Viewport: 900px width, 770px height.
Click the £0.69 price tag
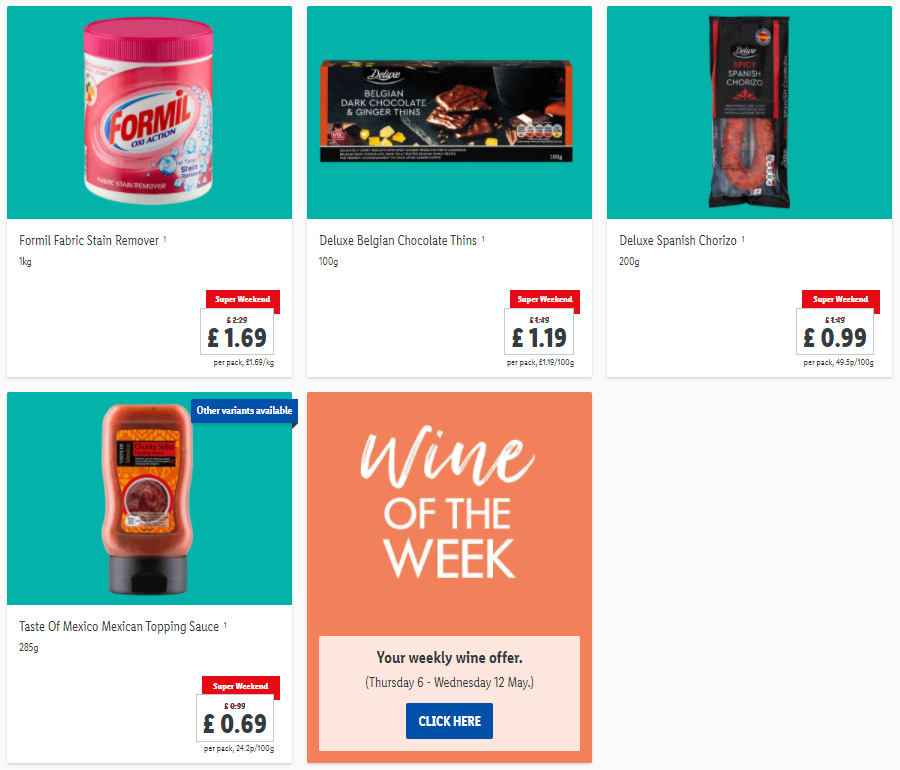[235, 718]
